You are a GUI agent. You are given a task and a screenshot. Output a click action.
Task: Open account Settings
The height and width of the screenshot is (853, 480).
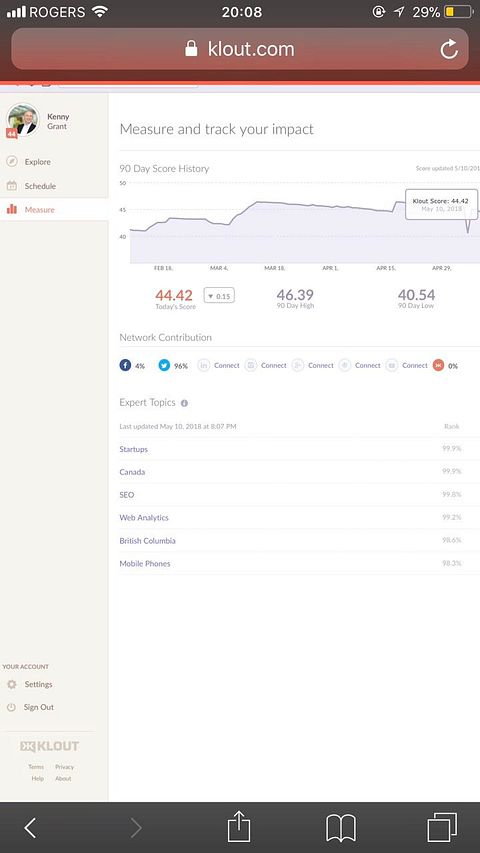39,684
